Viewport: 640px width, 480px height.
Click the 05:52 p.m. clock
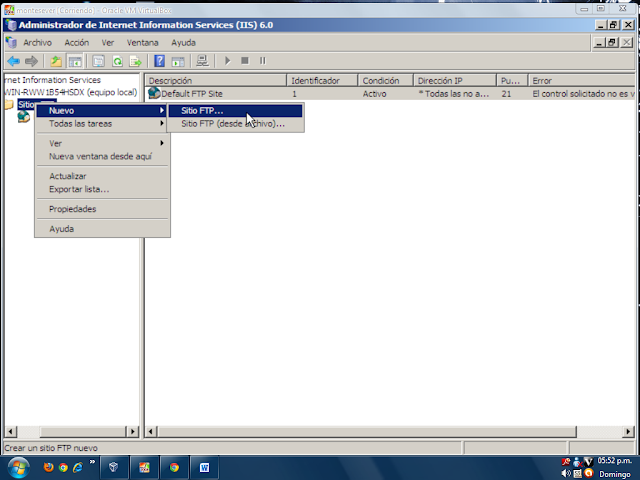coord(615,460)
